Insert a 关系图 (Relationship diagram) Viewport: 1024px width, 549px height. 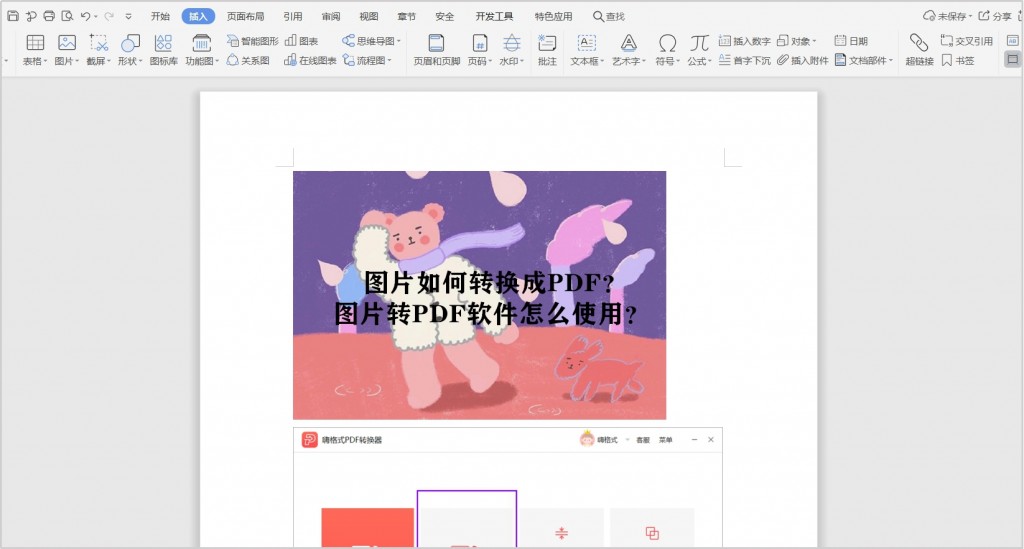248,60
